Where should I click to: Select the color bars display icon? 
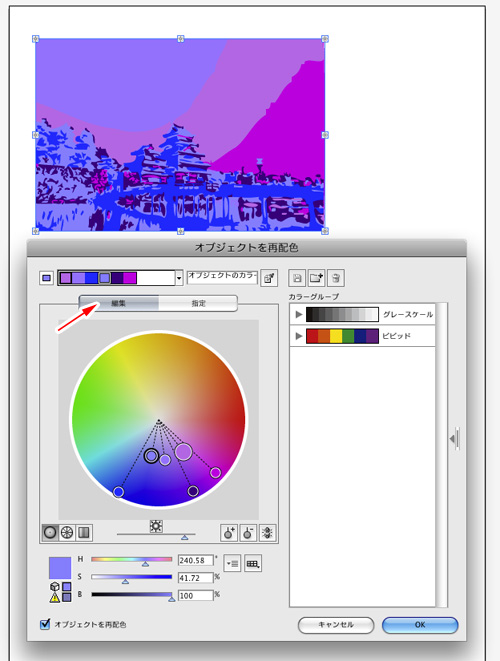[x=84, y=532]
